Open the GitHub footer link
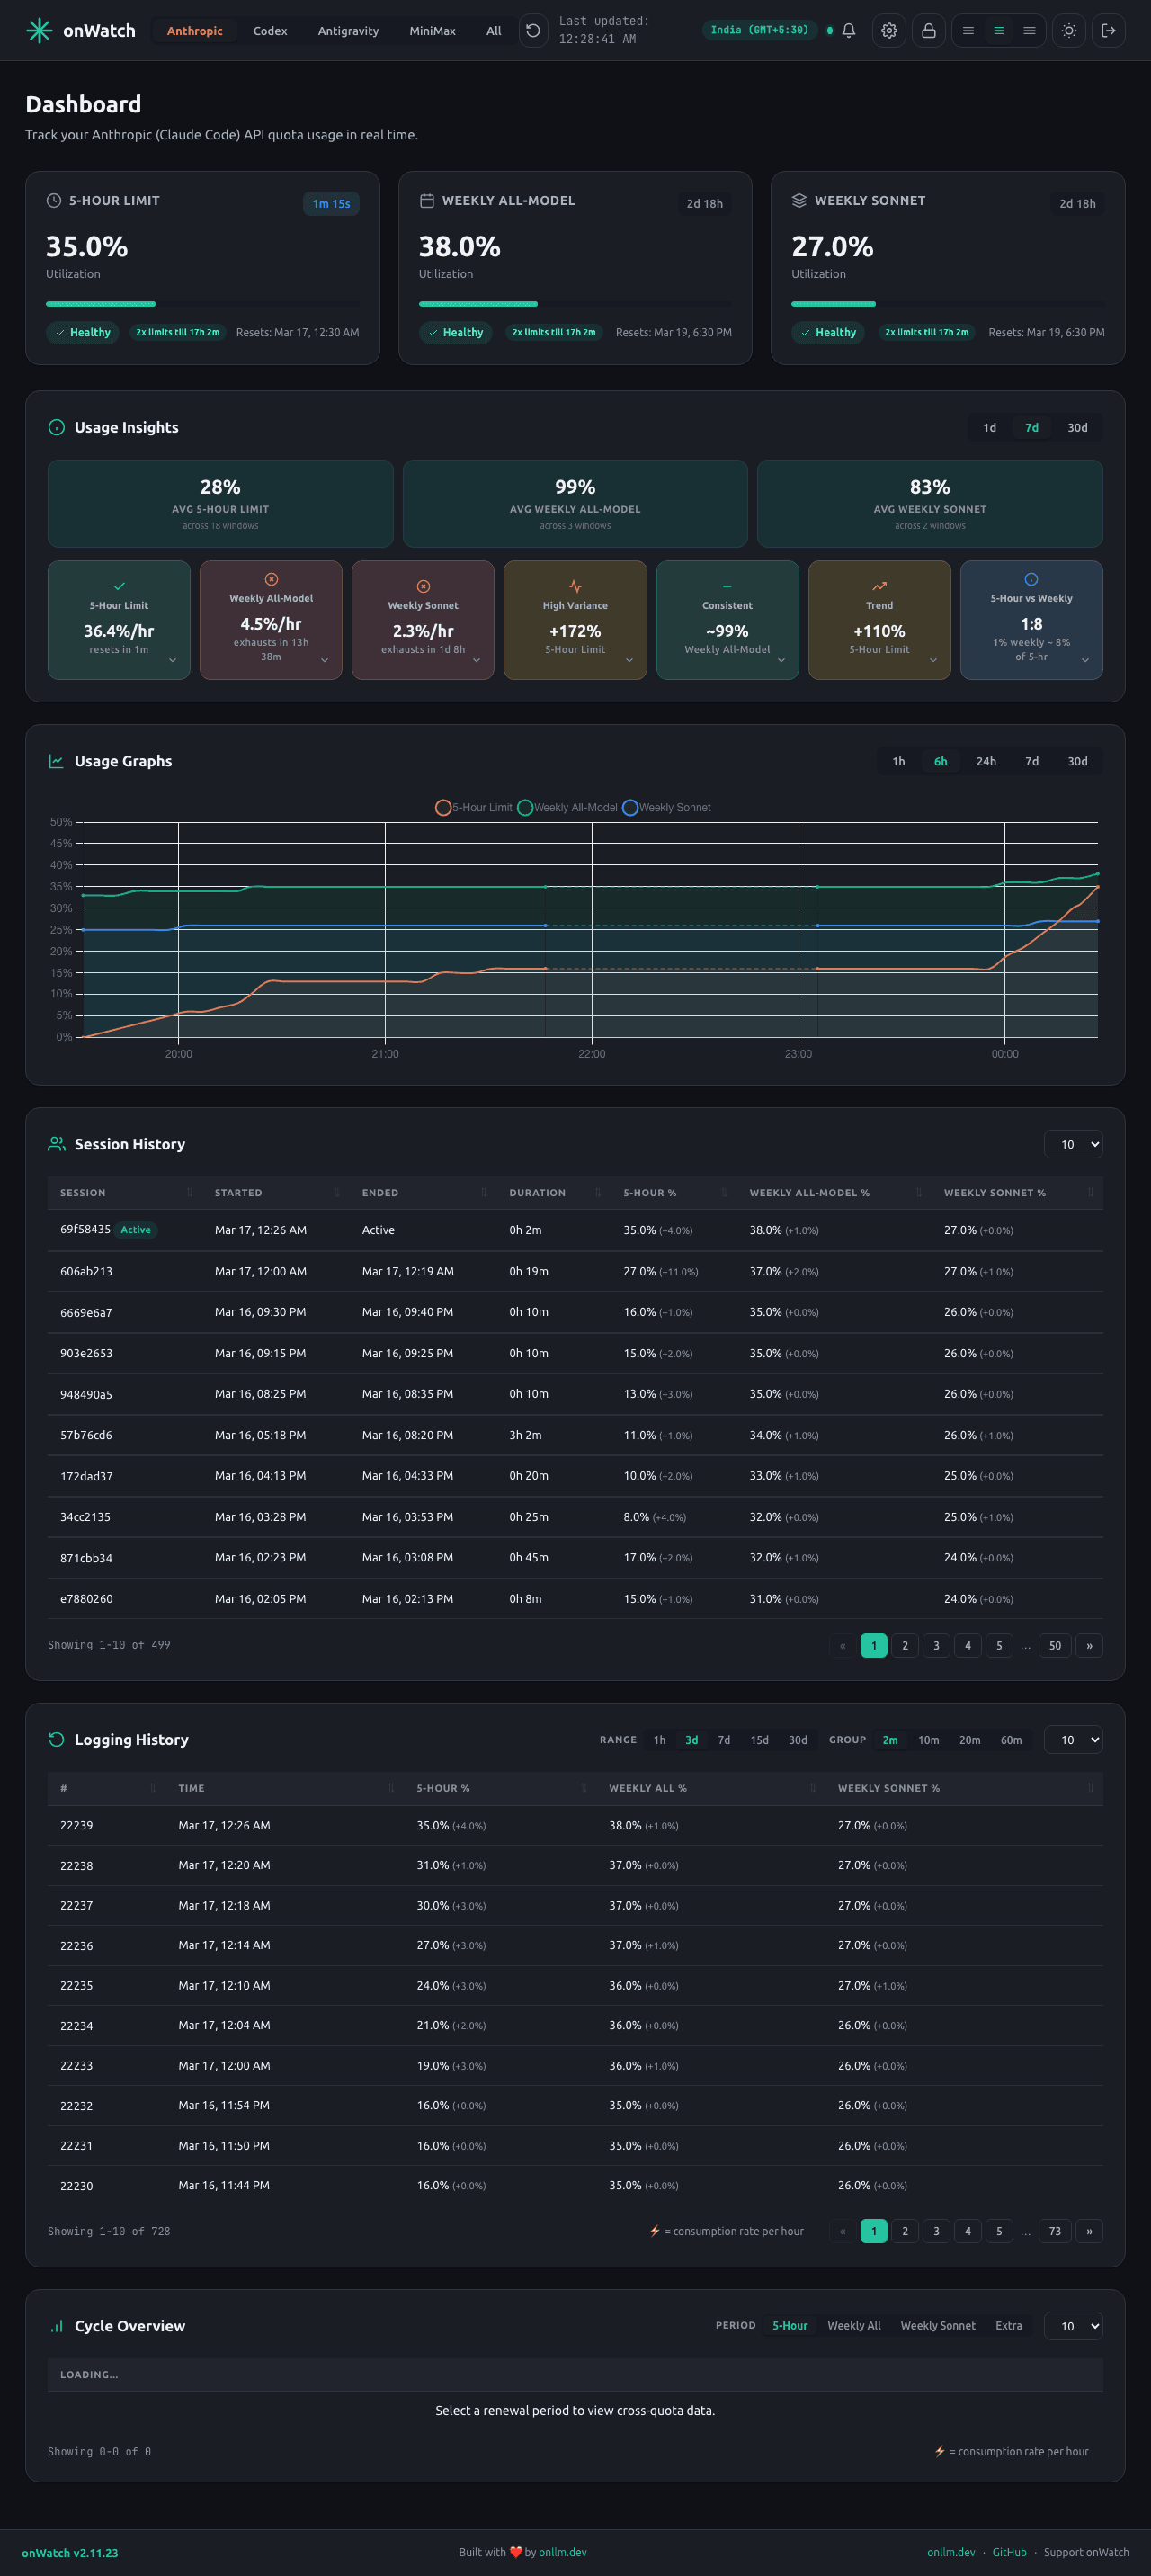Screen dimensions: 1151x2576 1009,2552
